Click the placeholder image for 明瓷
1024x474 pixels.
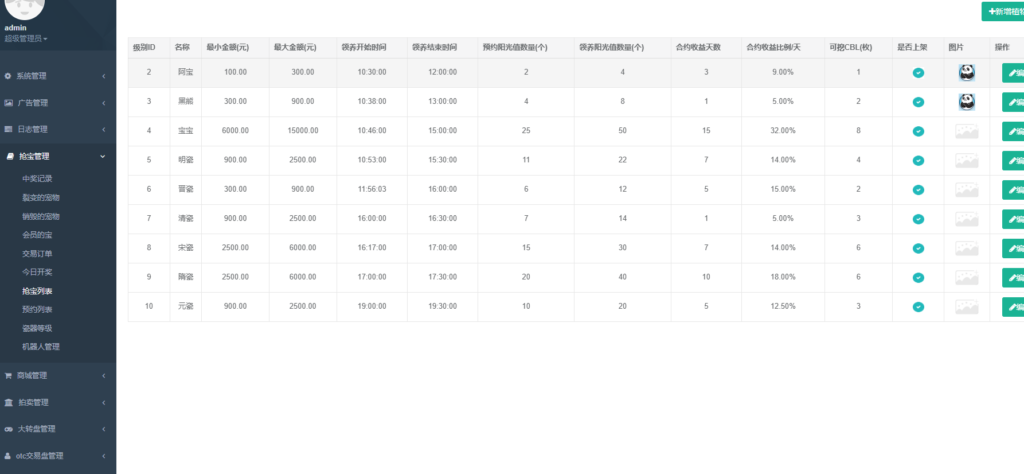click(x=966, y=160)
